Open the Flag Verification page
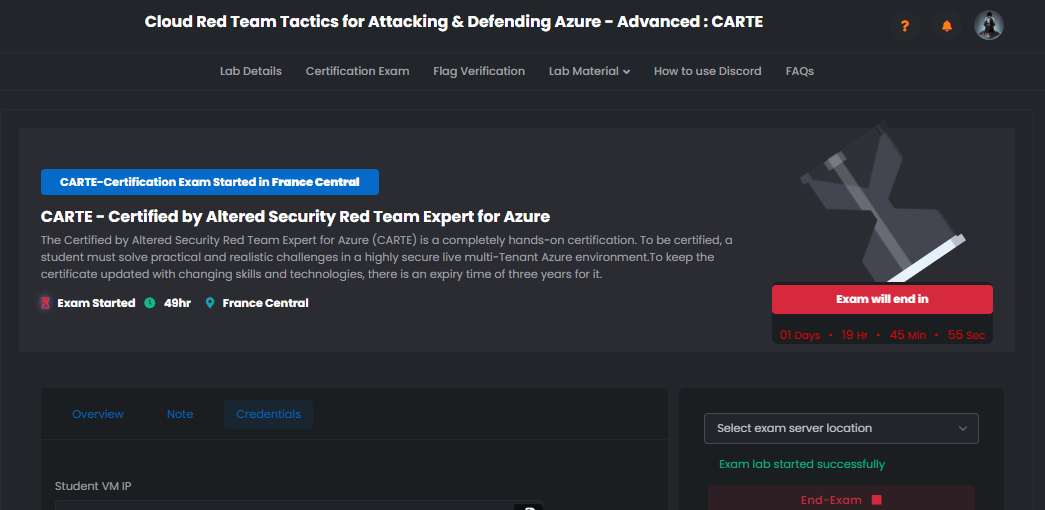 pos(479,71)
